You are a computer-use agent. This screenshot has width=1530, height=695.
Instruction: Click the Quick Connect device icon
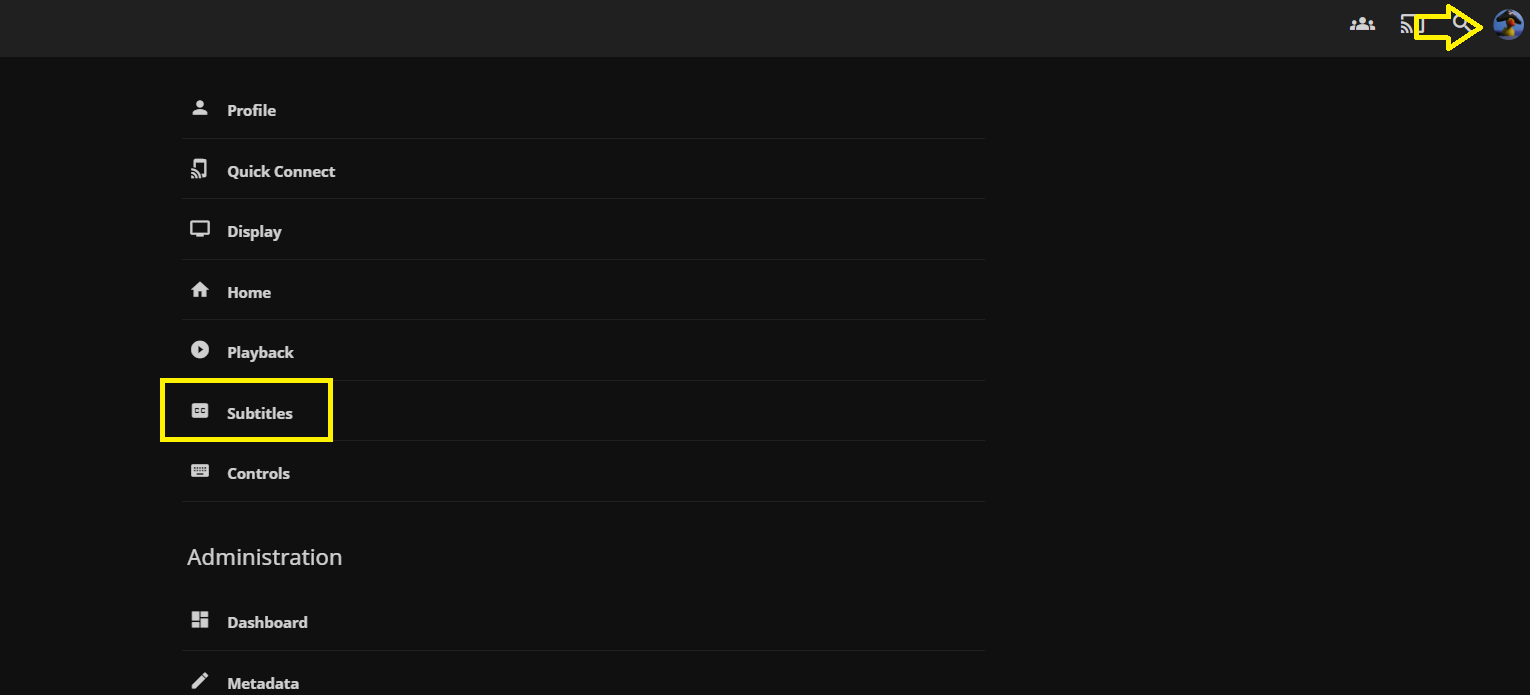pyautogui.click(x=200, y=169)
